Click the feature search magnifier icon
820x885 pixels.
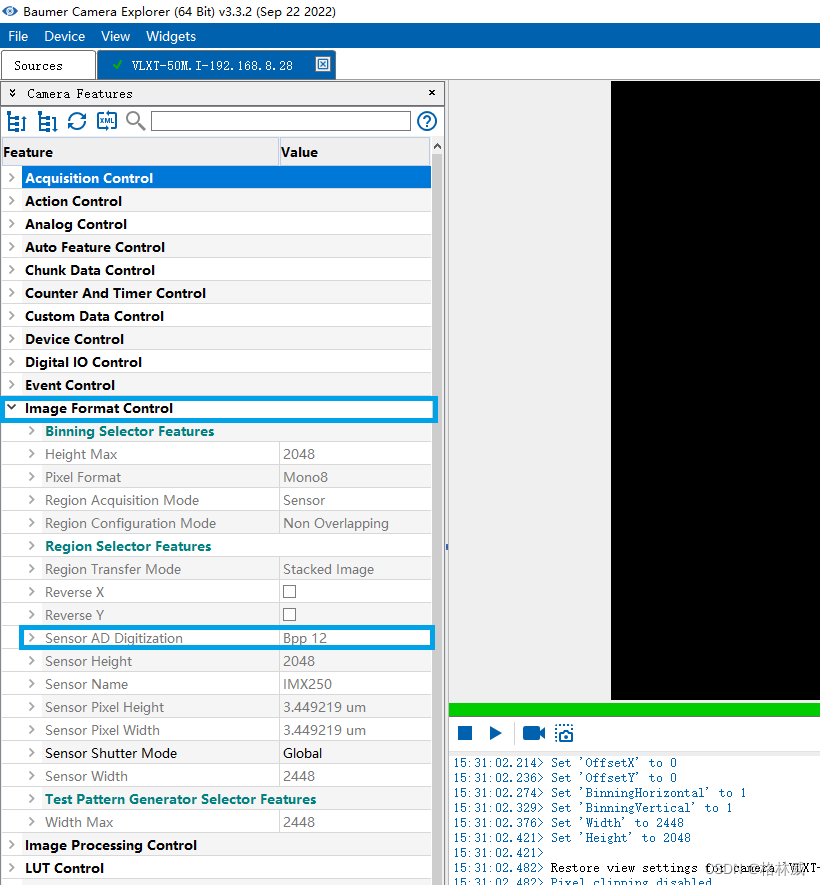click(135, 121)
